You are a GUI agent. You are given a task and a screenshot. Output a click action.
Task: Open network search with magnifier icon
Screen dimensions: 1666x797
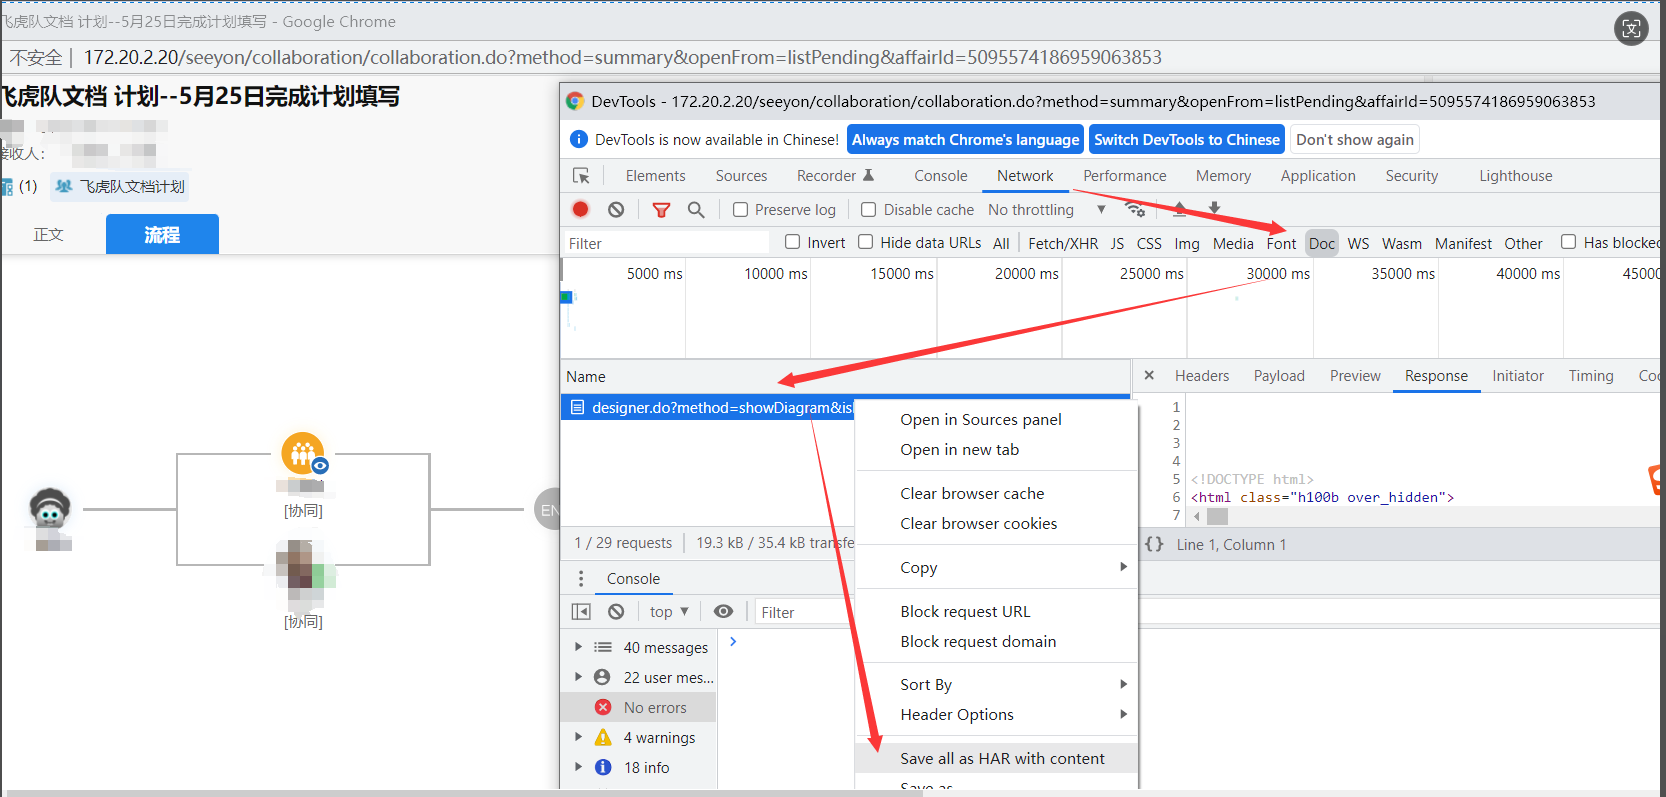[696, 209]
